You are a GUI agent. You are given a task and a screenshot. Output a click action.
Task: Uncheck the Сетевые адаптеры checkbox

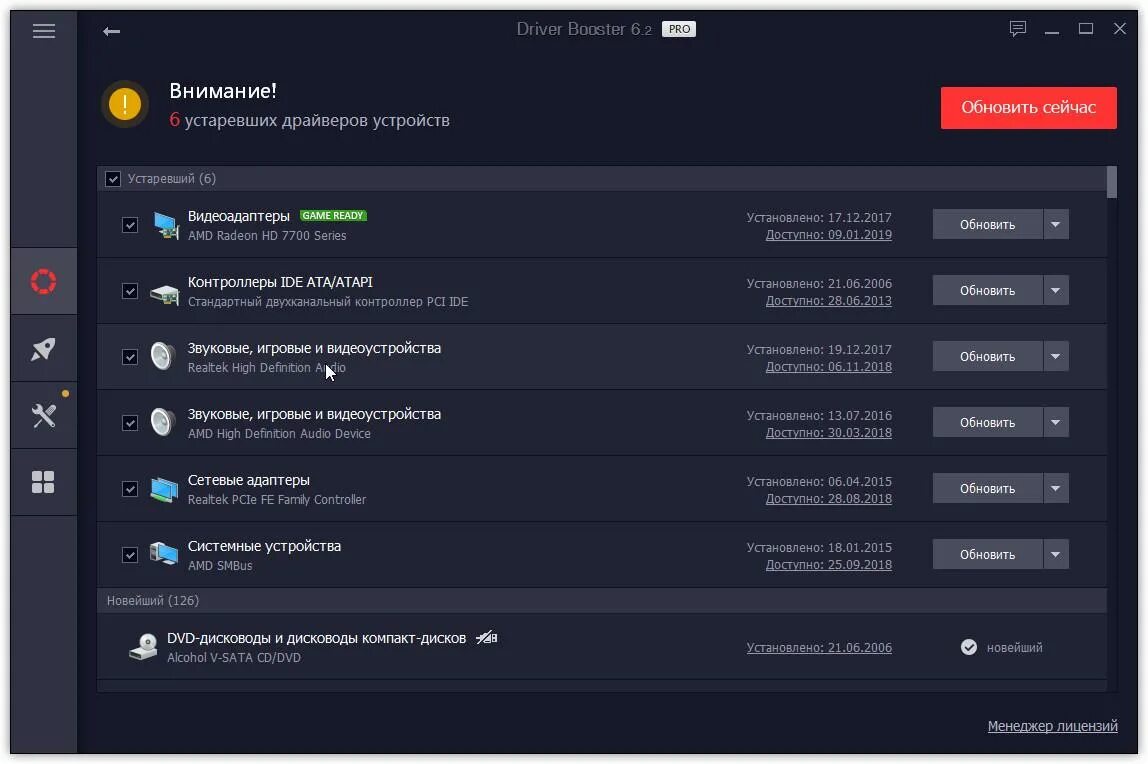[130, 488]
